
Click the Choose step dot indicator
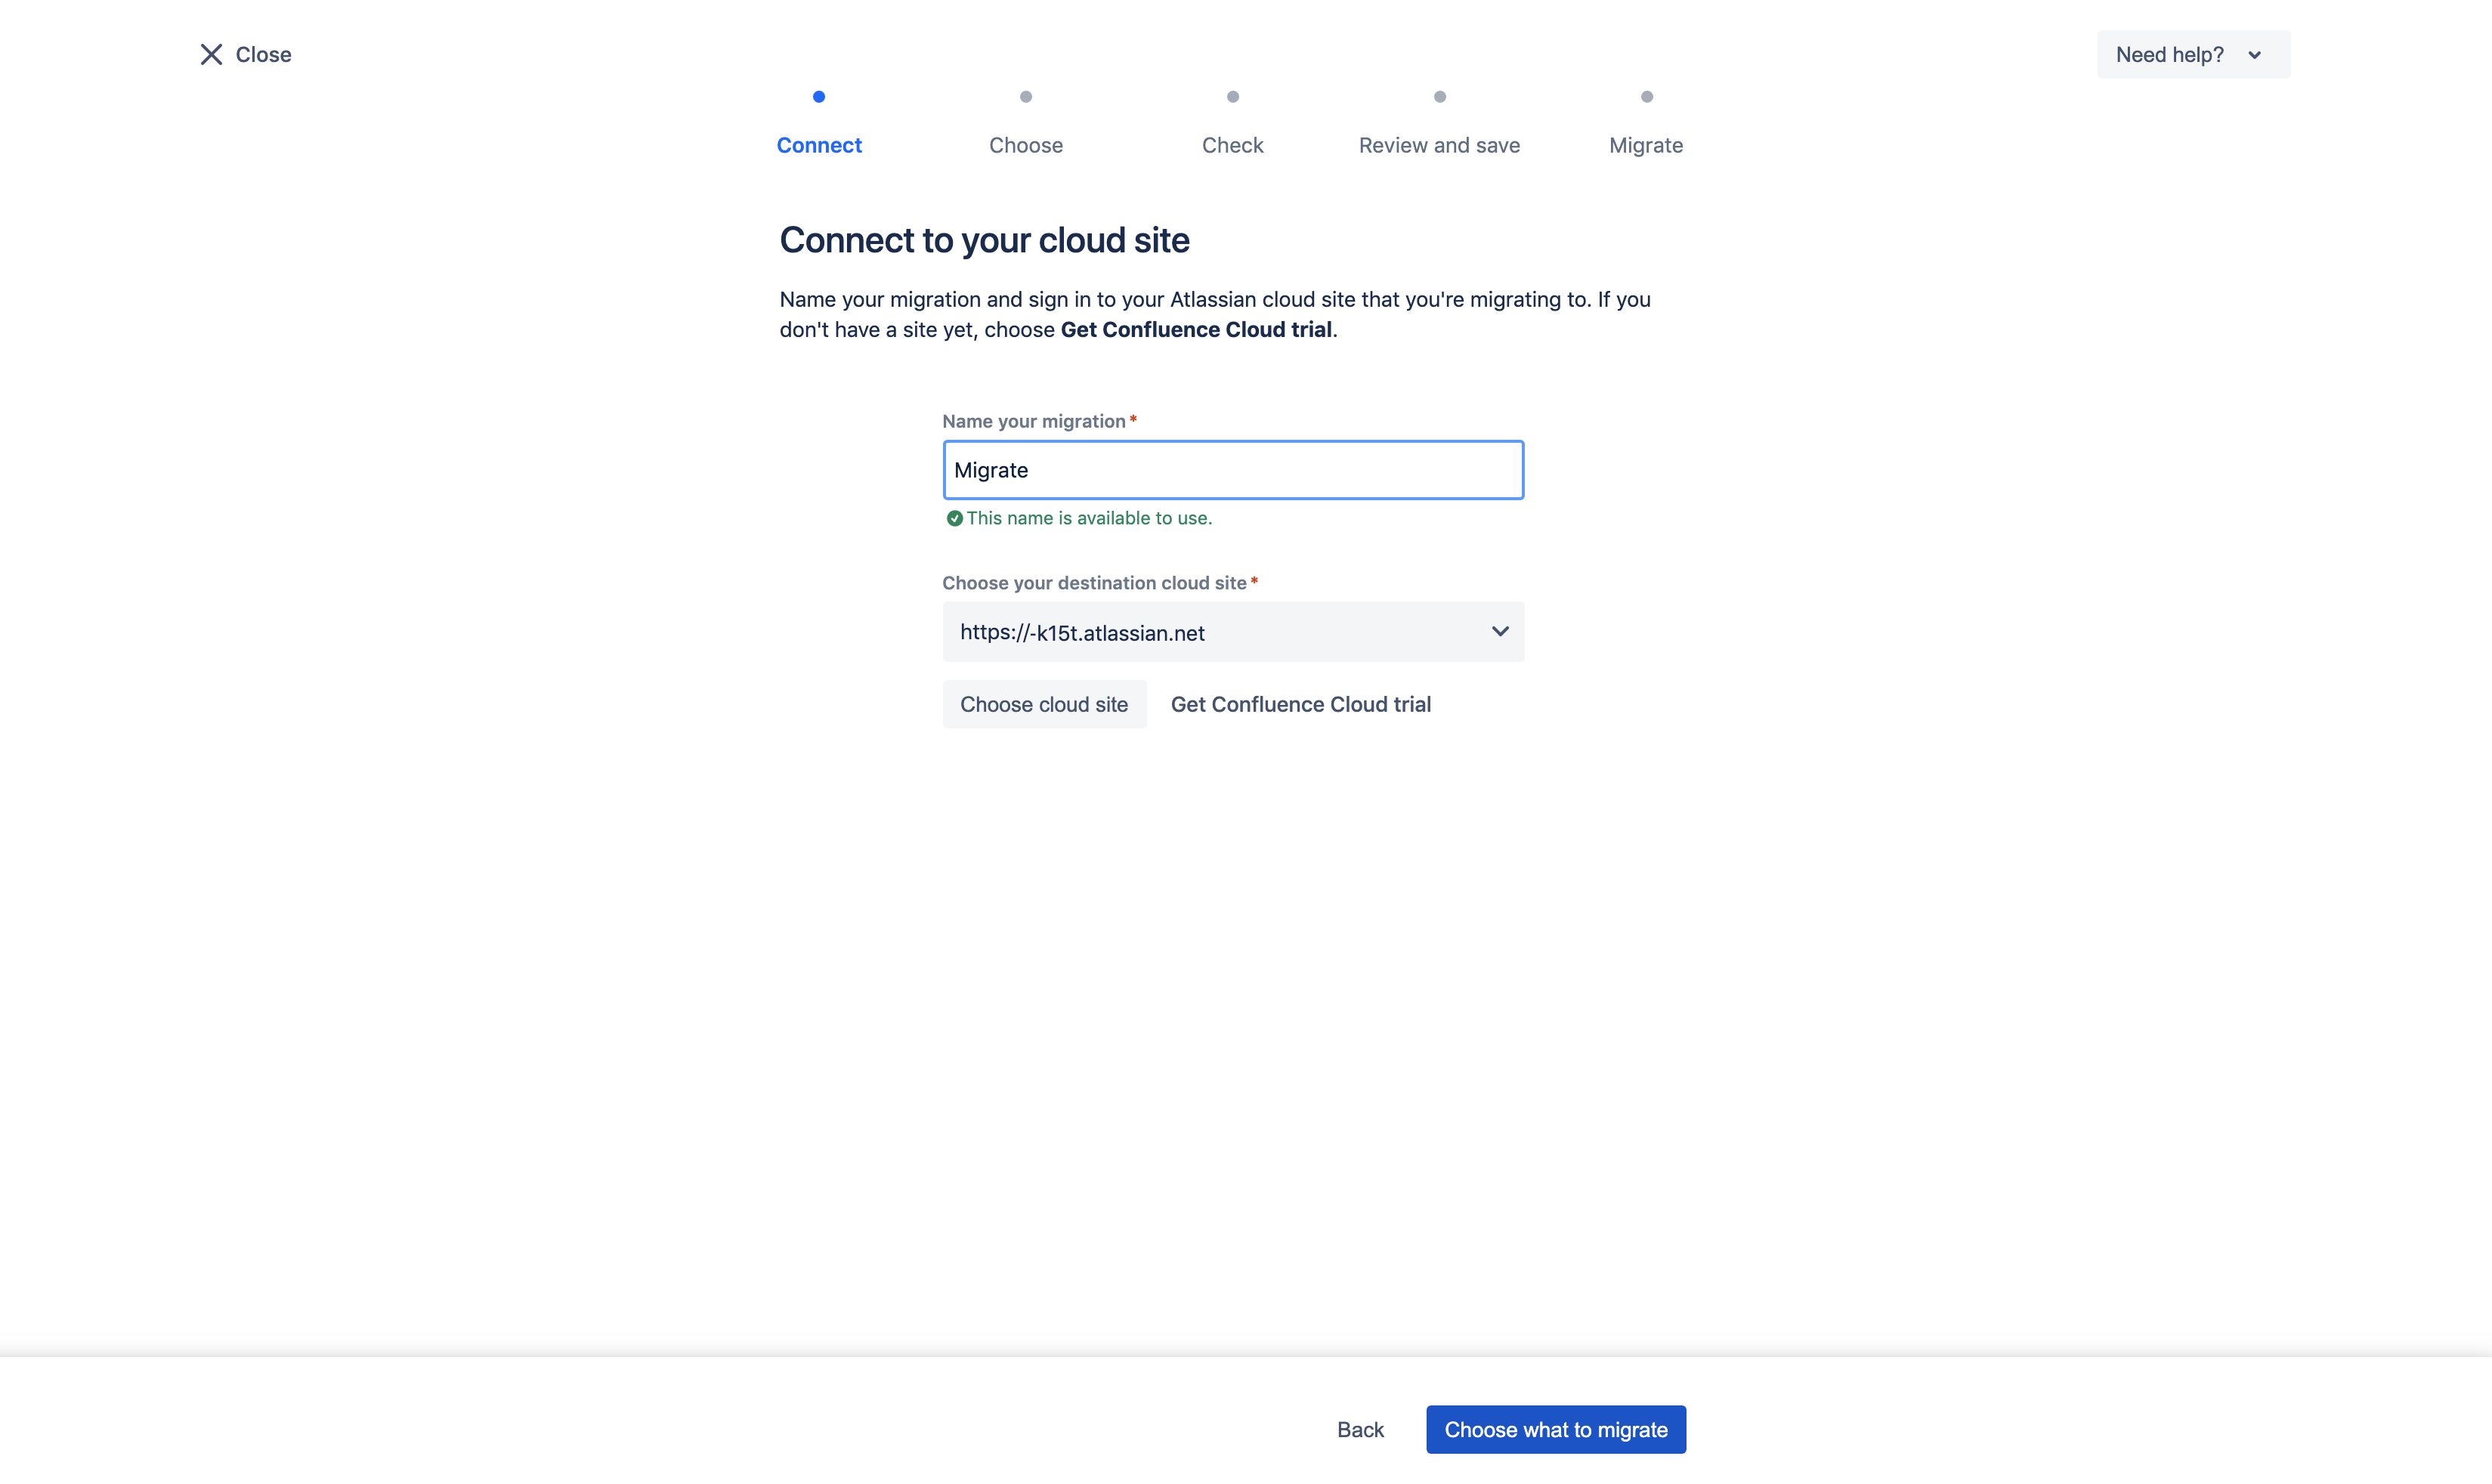pyautogui.click(x=1025, y=97)
